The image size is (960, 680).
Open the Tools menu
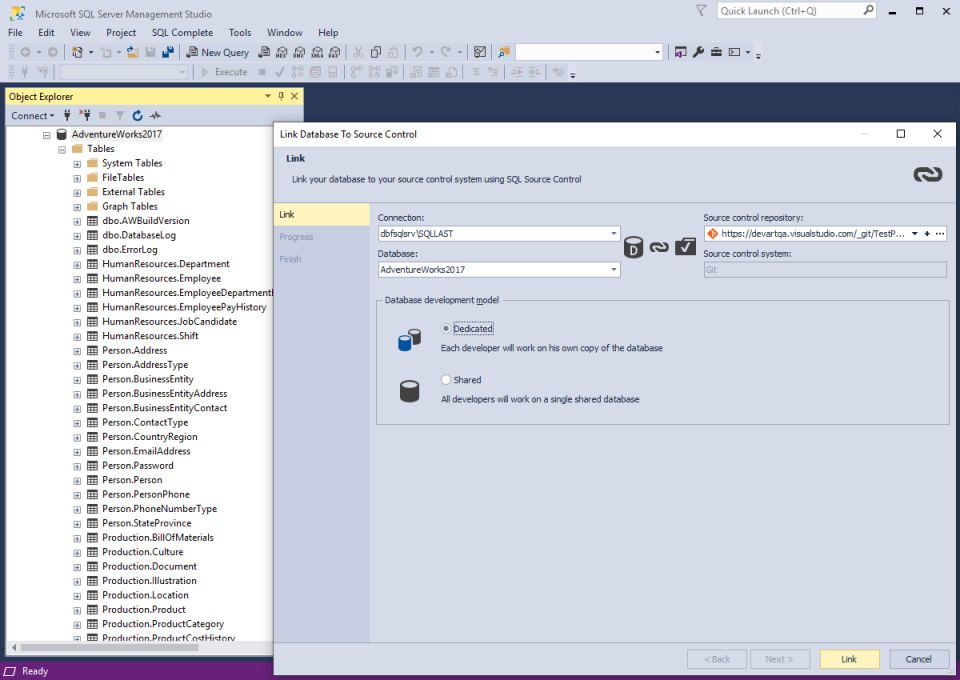tap(240, 32)
